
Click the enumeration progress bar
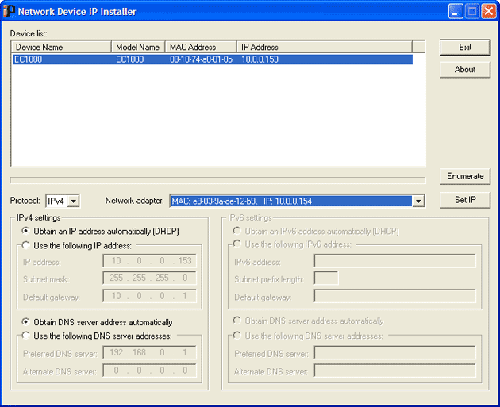coord(218,180)
